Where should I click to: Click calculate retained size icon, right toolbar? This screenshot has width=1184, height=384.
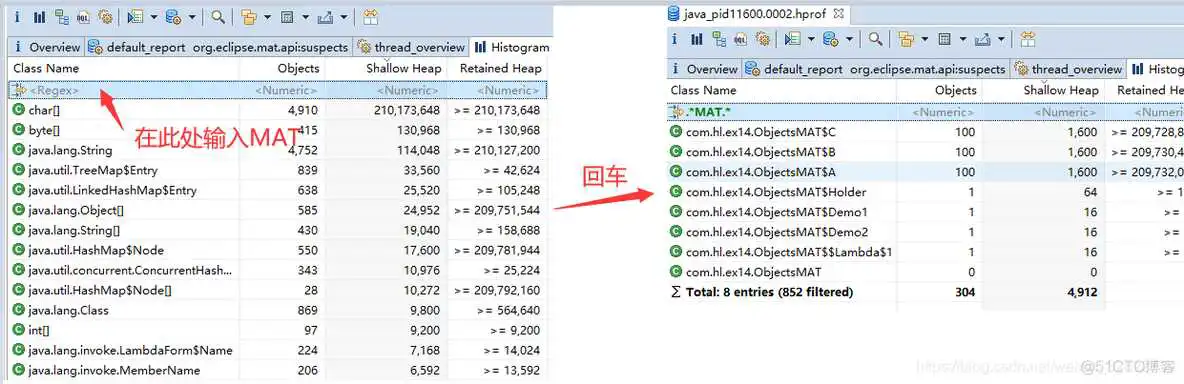point(944,38)
